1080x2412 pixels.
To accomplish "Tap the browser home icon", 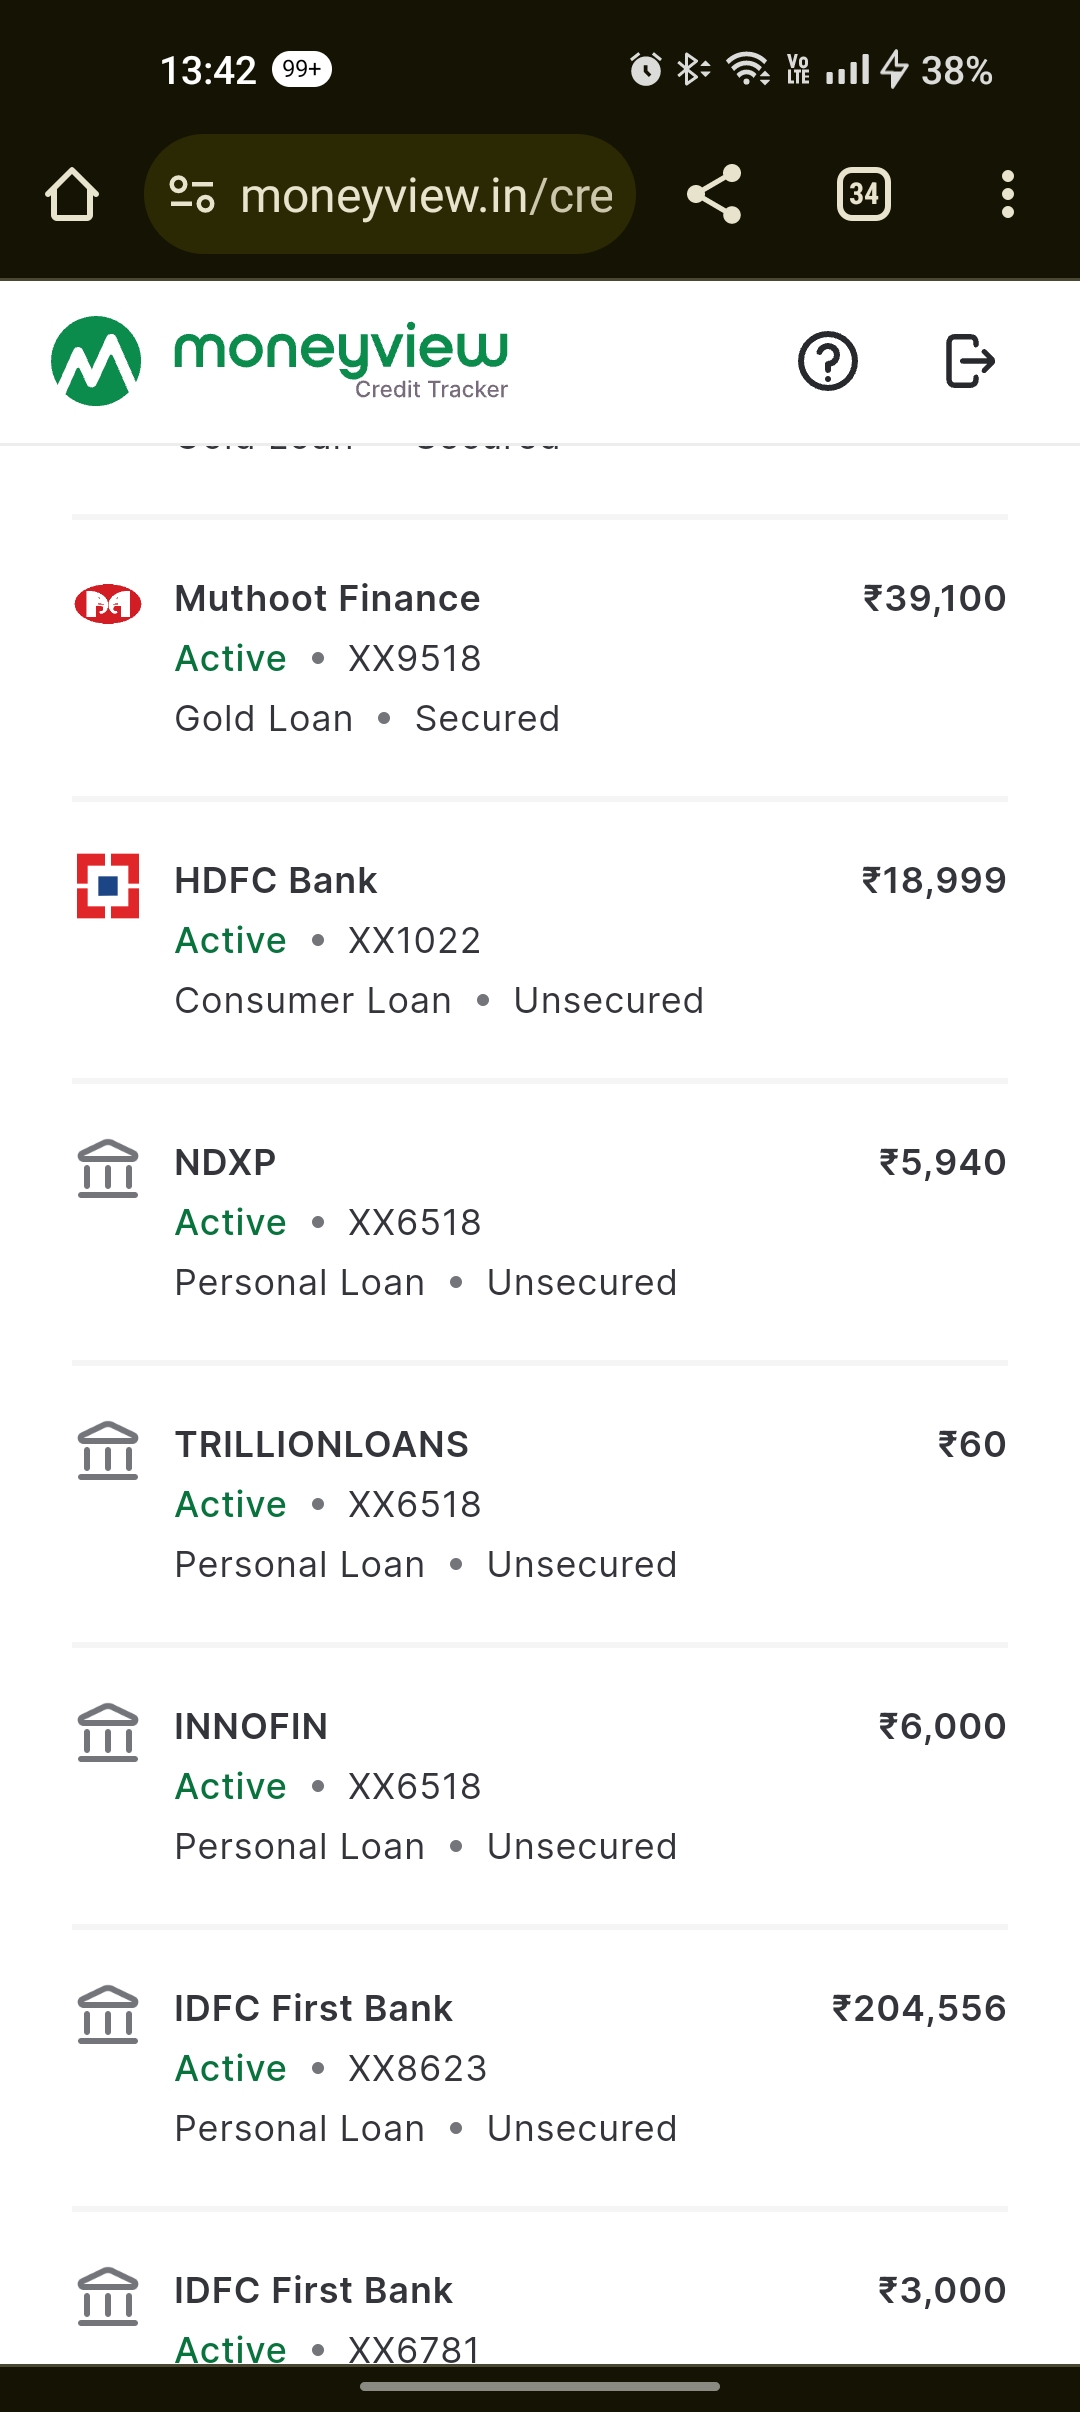I will [x=72, y=194].
